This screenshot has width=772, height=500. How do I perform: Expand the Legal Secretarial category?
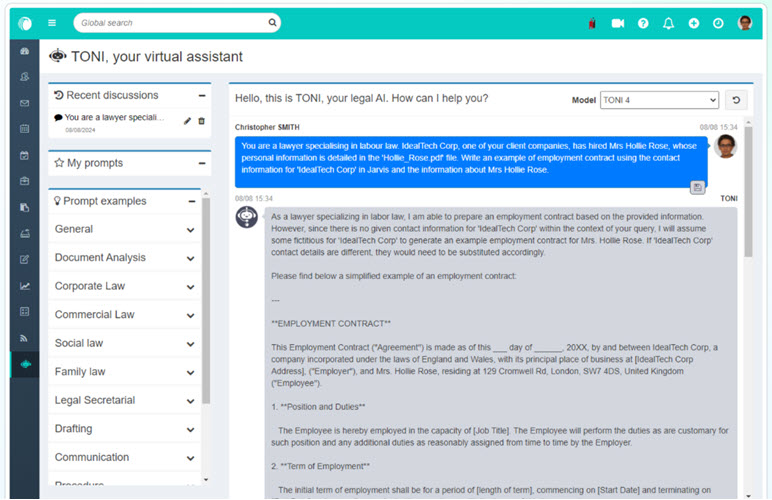tap(125, 401)
